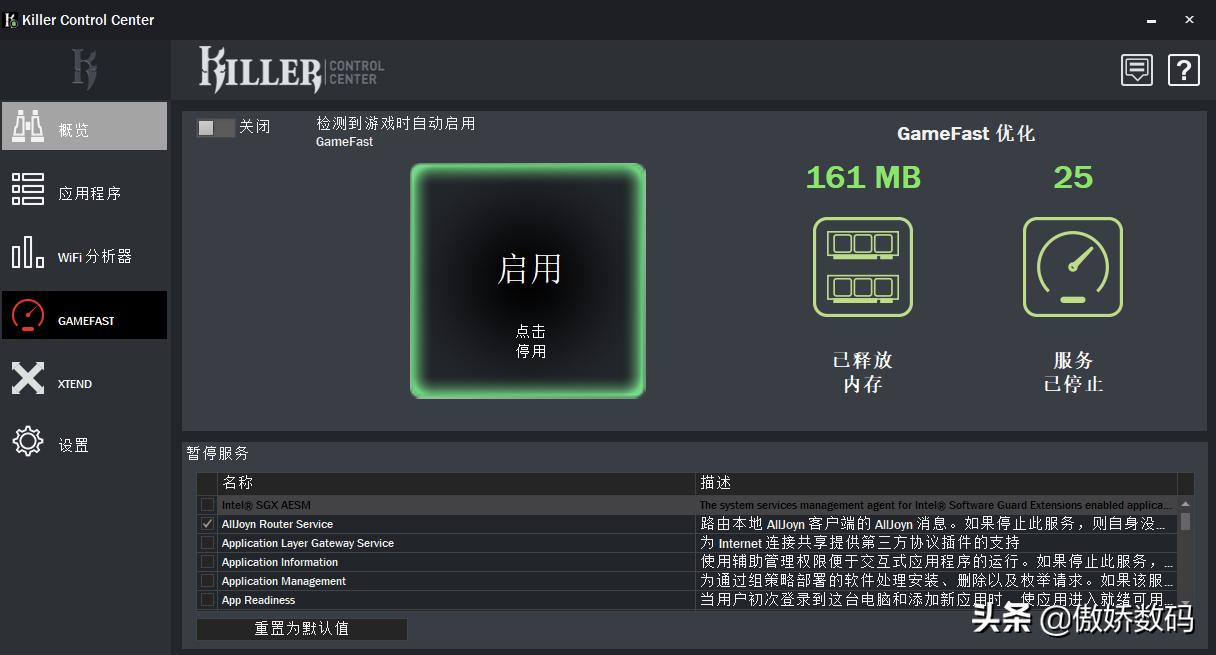Image resolution: width=1216 pixels, height=655 pixels.
Task: Open help via the question mark icon
Action: tap(1183, 70)
